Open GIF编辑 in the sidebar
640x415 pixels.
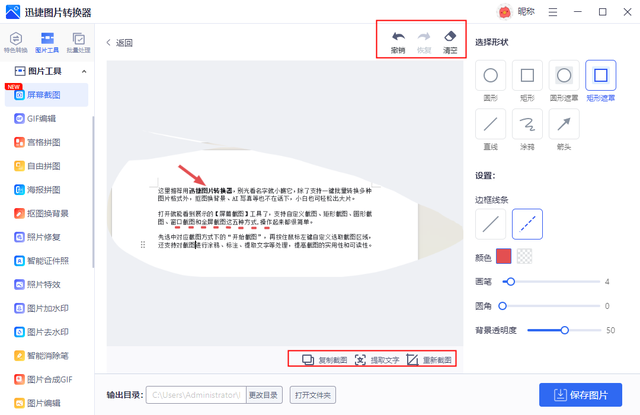pos(47,119)
